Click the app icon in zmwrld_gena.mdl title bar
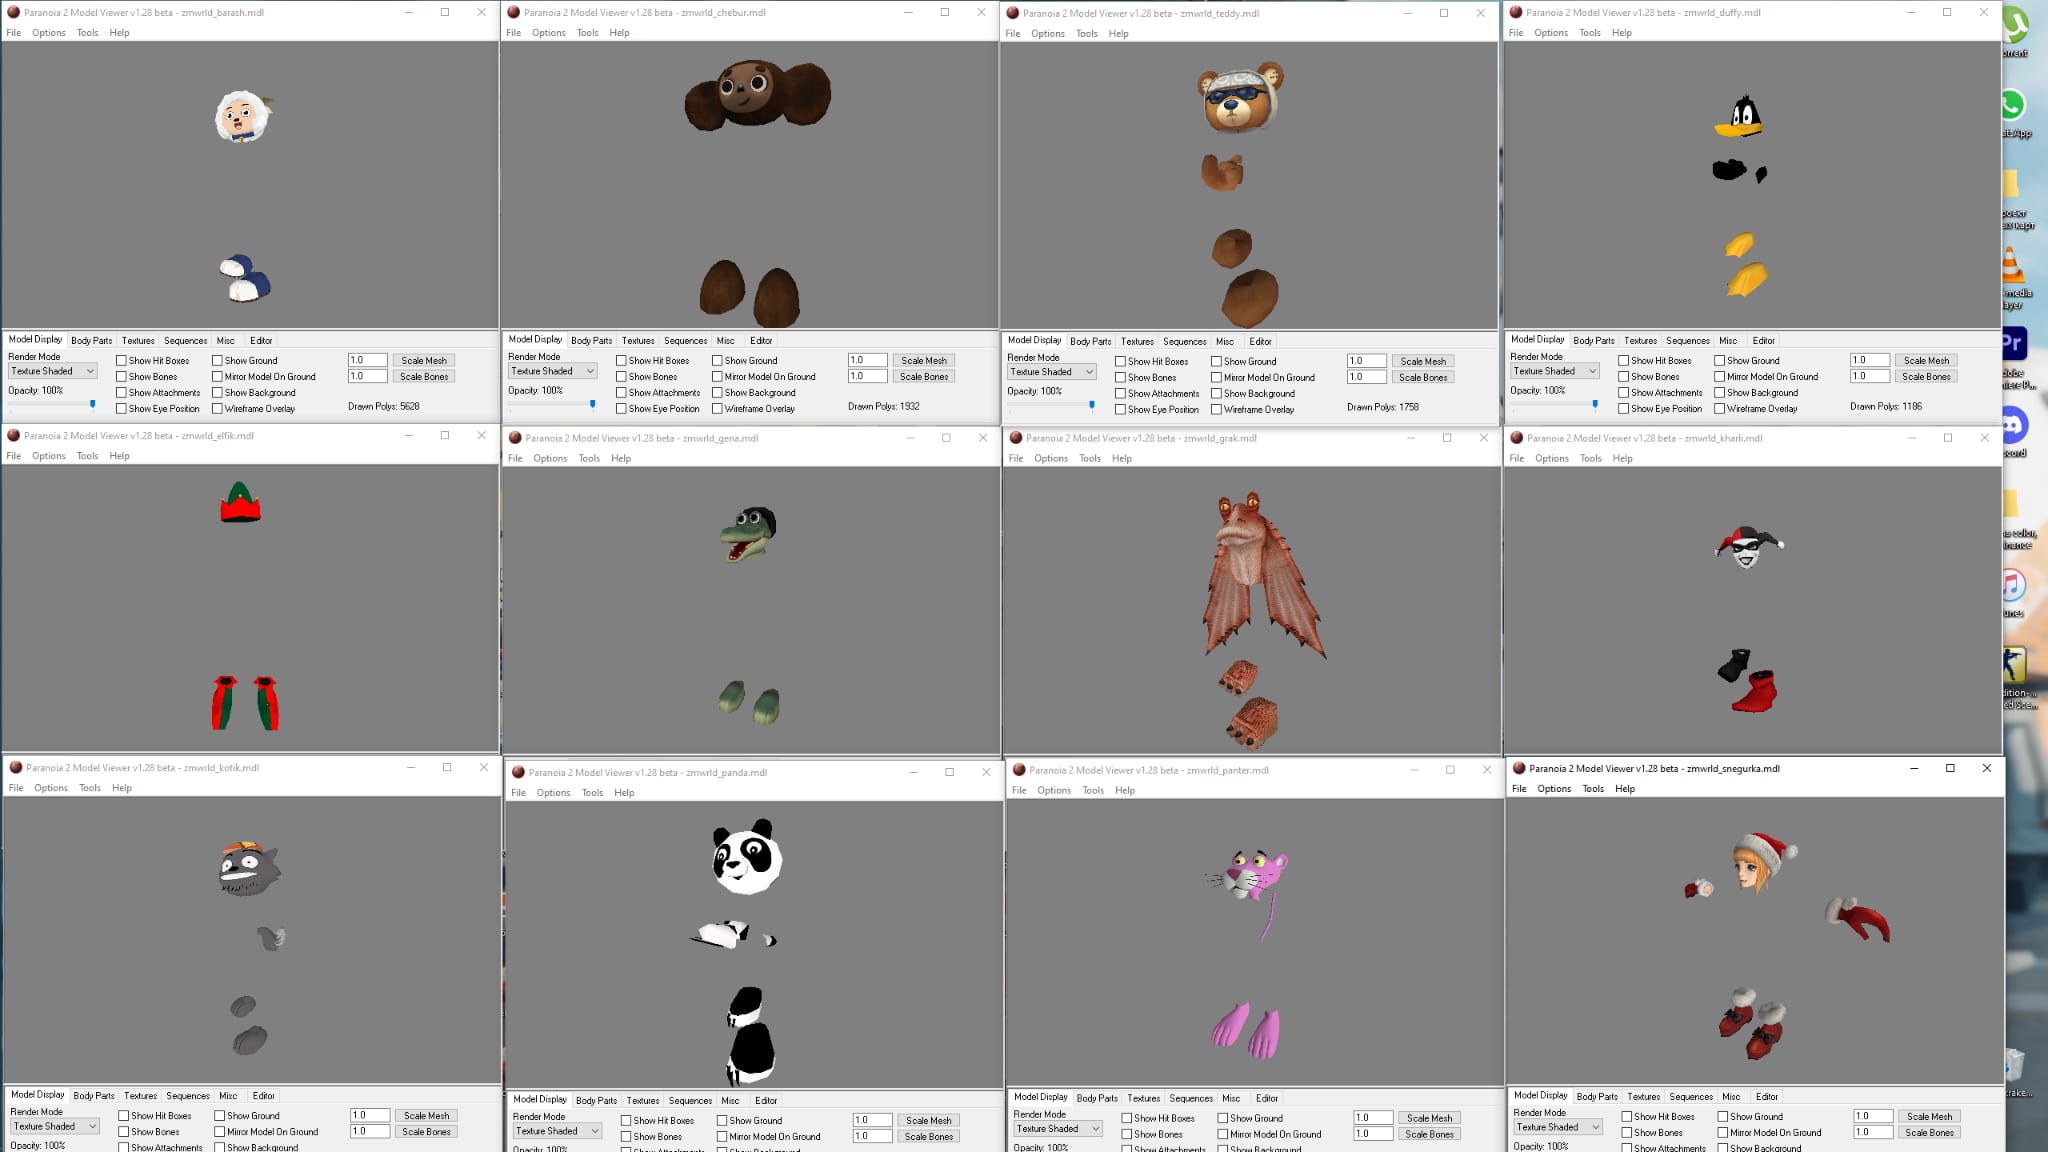2048x1152 pixels. [x=516, y=437]
